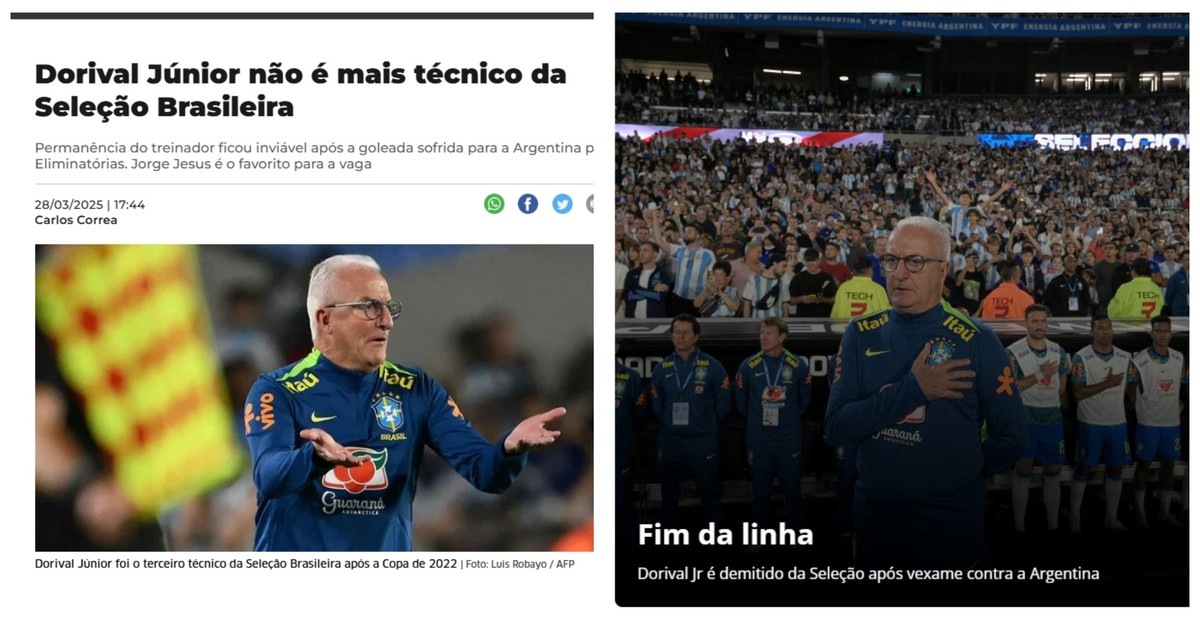
Task: Open the headline 'Dorival Júnior não é mais técnico'
Action: [300, 90]
